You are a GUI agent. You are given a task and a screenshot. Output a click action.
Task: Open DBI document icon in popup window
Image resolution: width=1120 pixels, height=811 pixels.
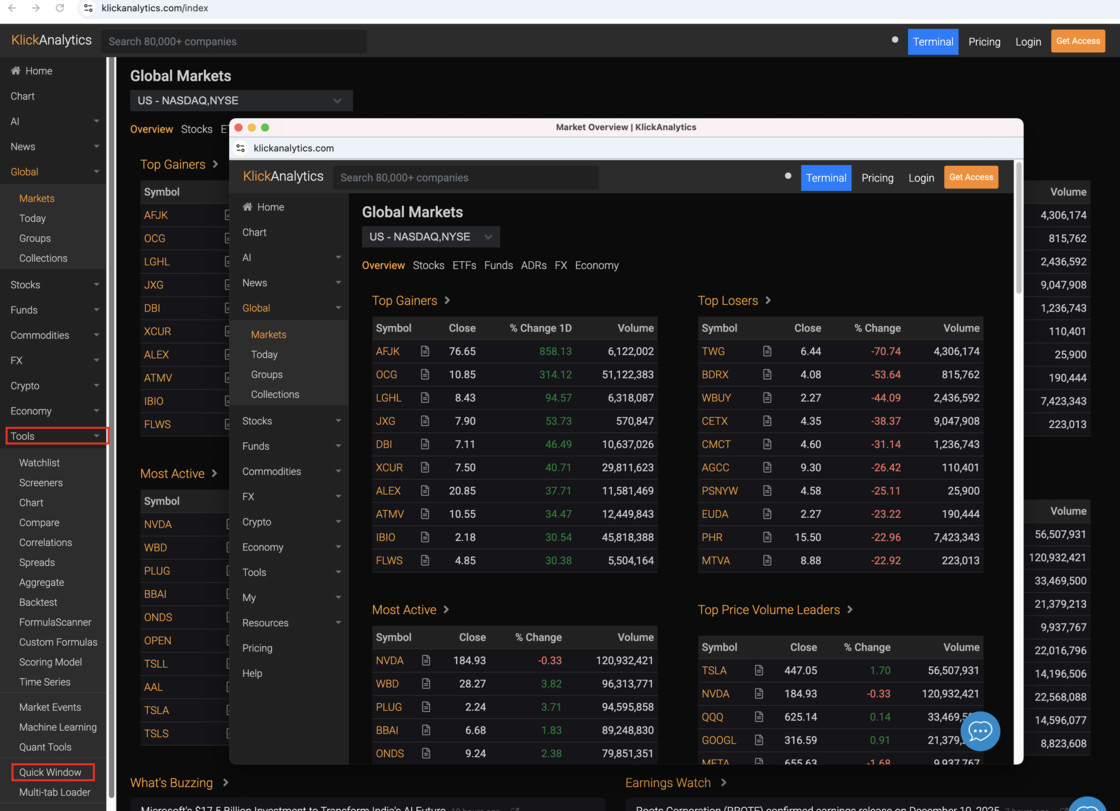[425, 444]
